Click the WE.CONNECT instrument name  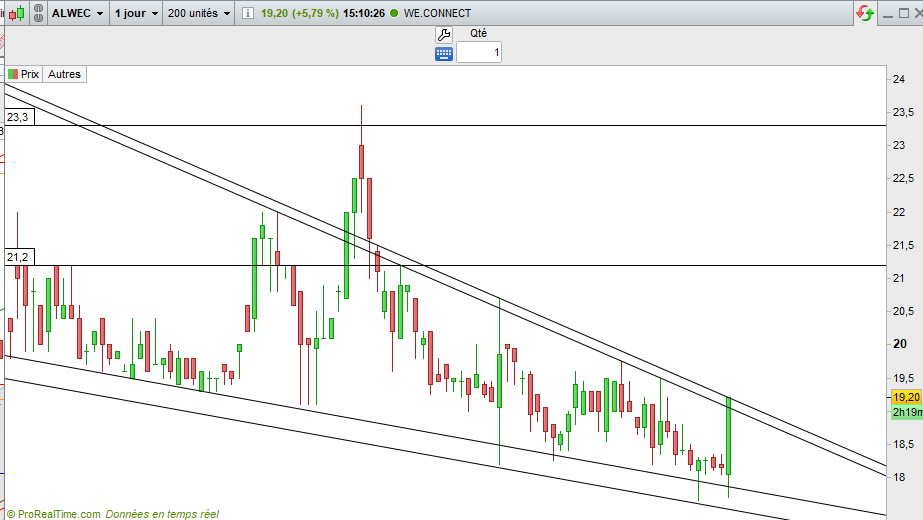(x=437, y=13)
